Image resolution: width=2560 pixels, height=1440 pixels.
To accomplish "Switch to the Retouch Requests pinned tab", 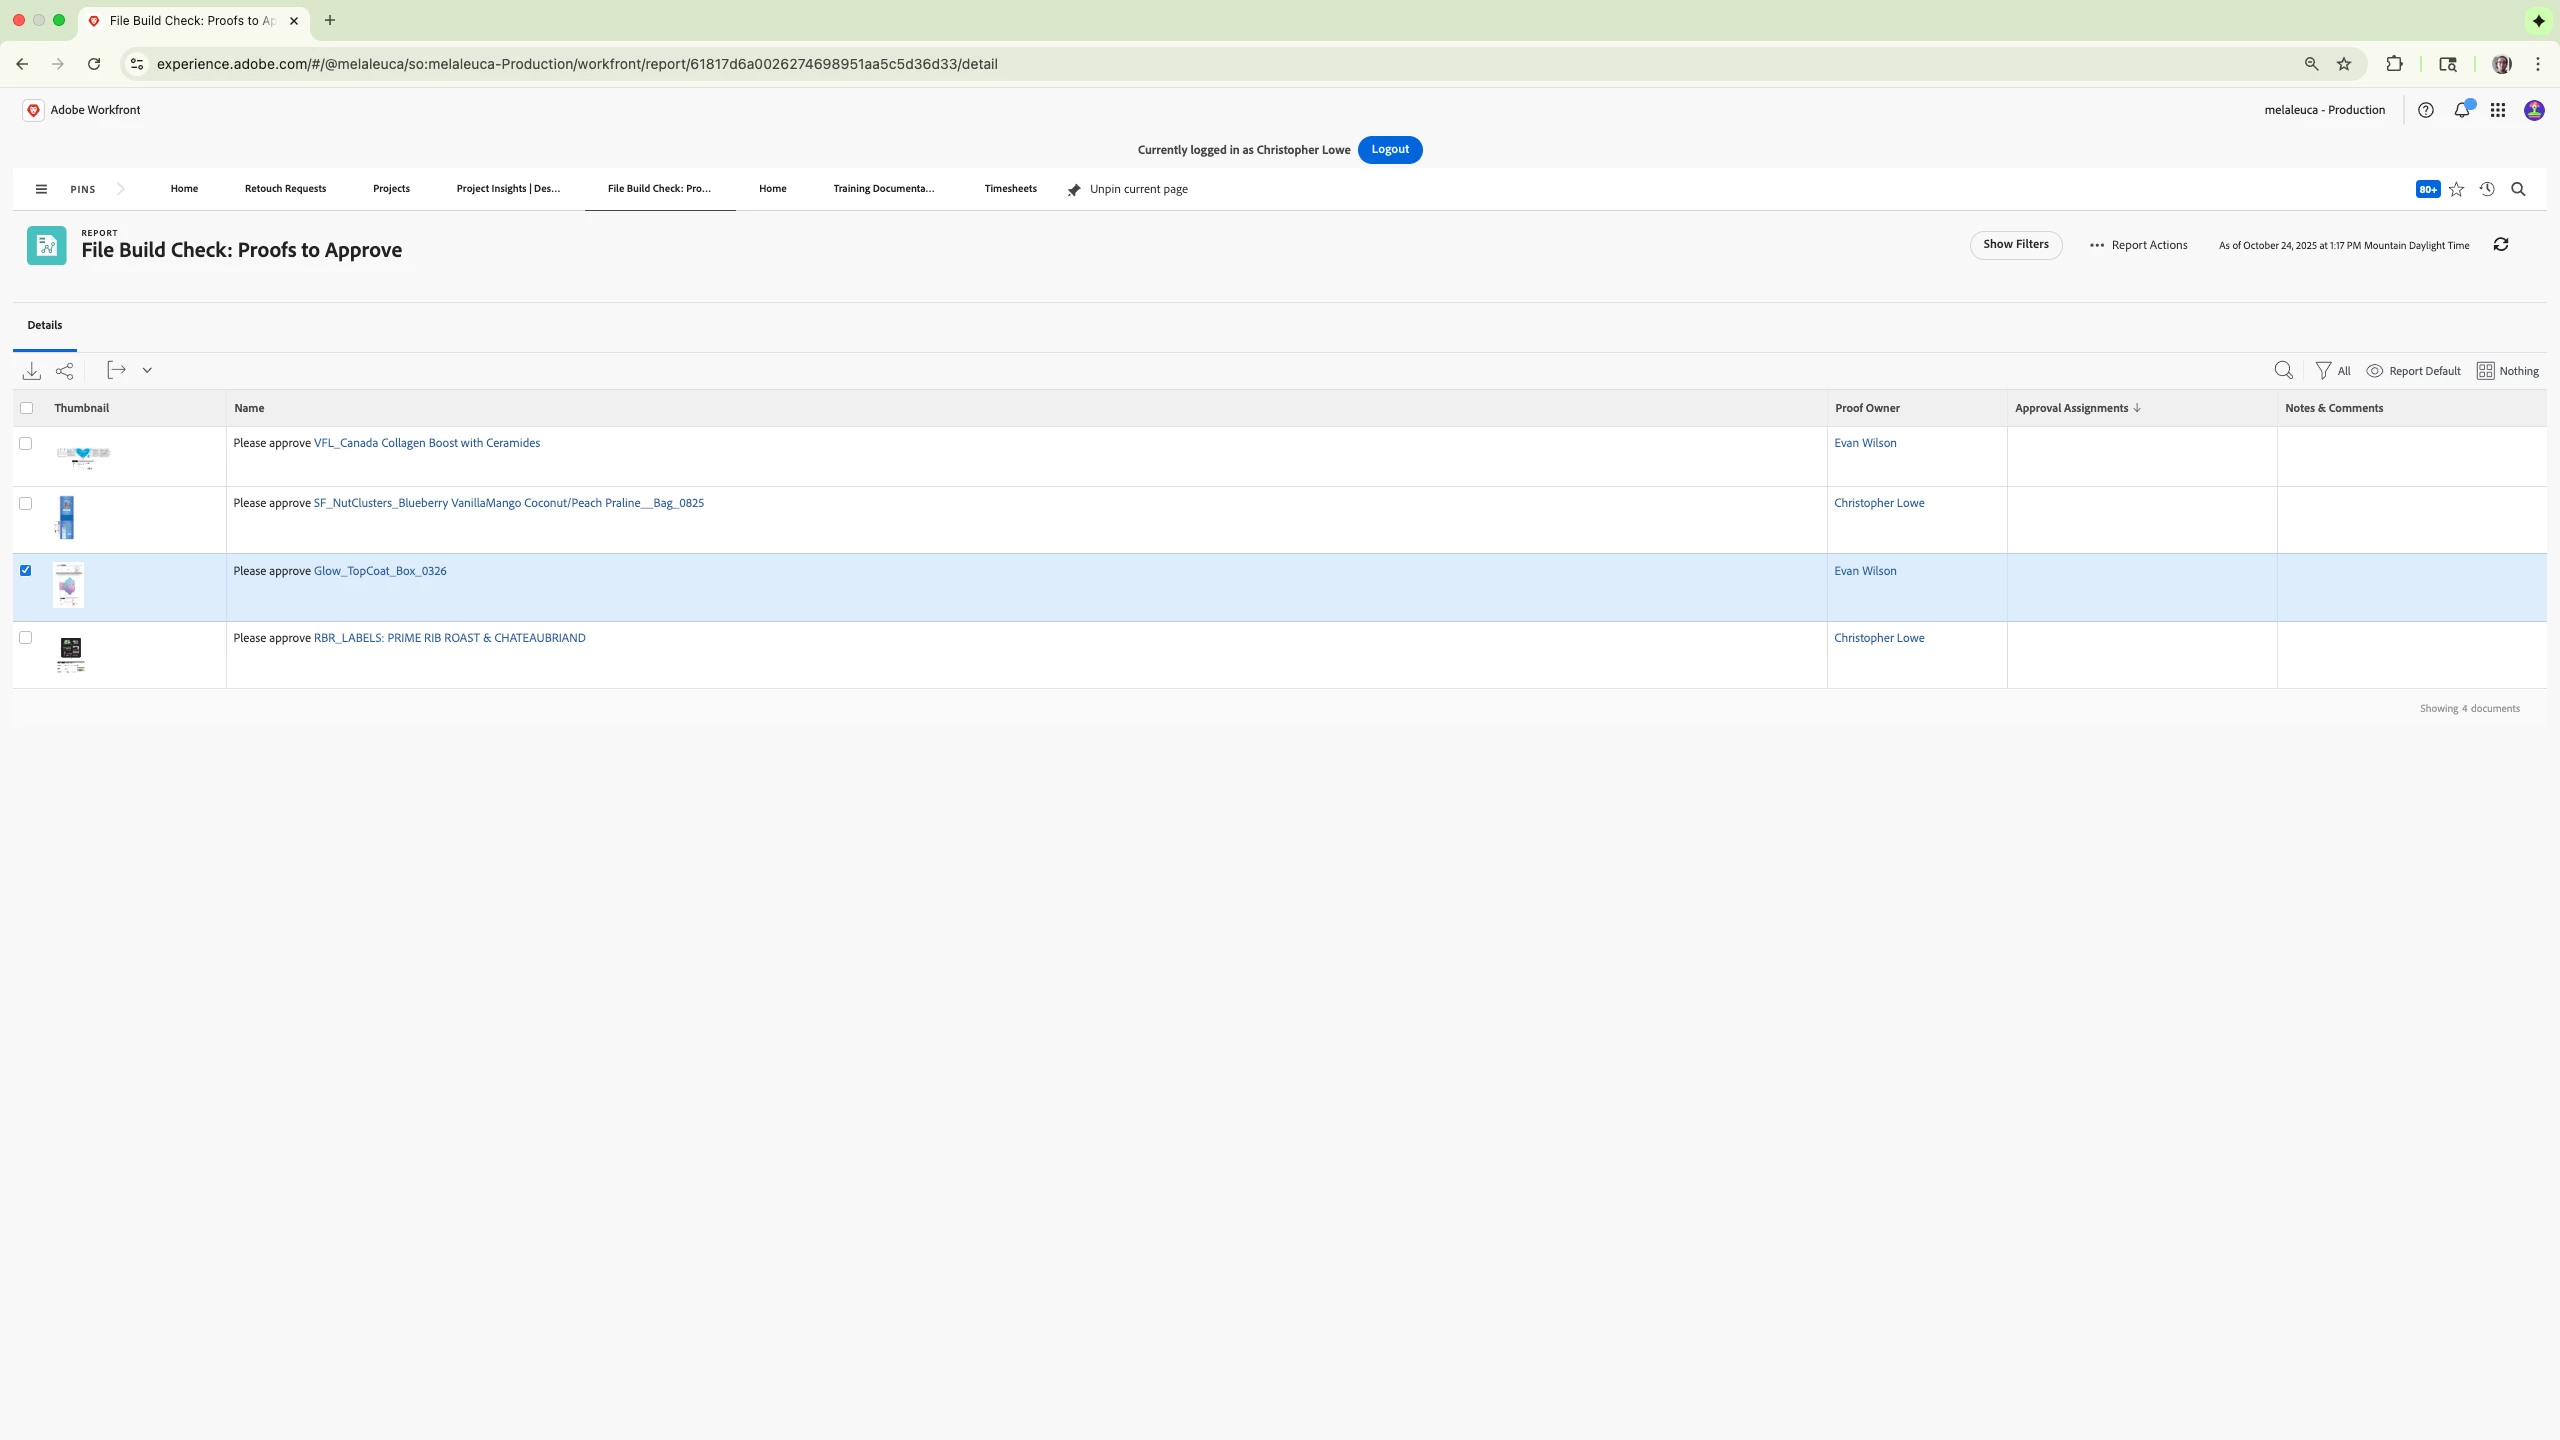I will pyautogui.click(x=285, y=189).
